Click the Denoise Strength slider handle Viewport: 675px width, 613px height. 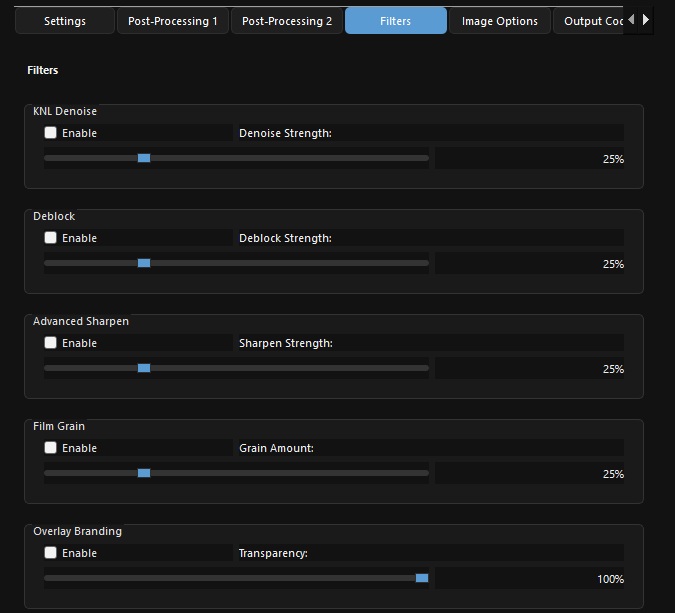click(144, 158)
